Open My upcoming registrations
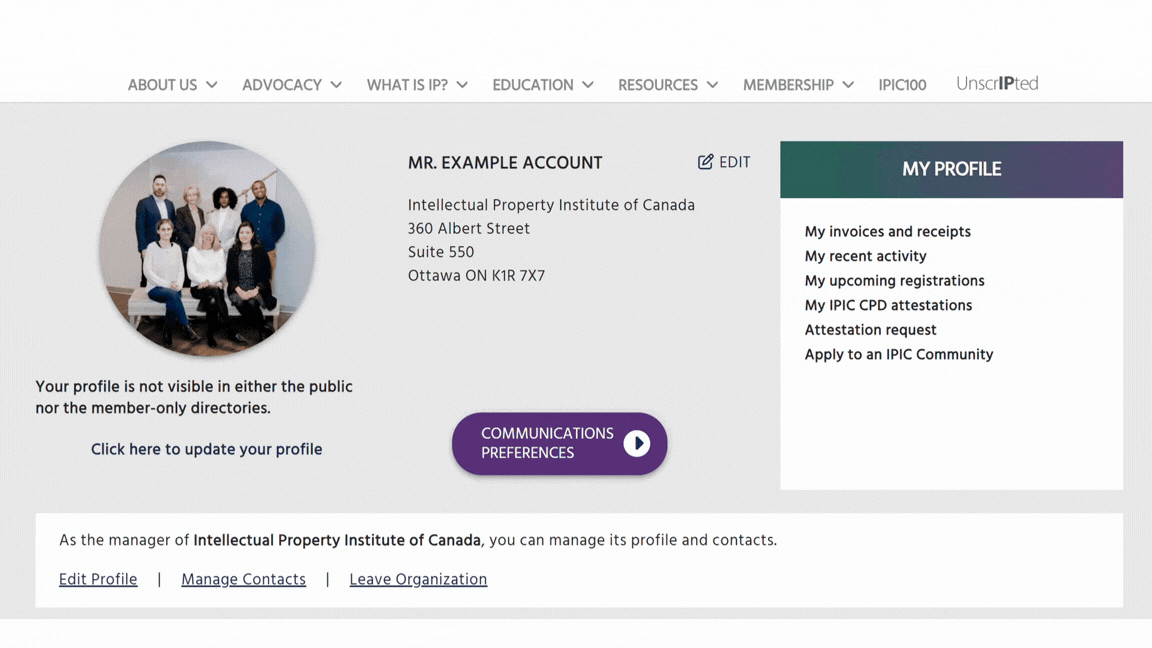 click(x=894, y=281)
